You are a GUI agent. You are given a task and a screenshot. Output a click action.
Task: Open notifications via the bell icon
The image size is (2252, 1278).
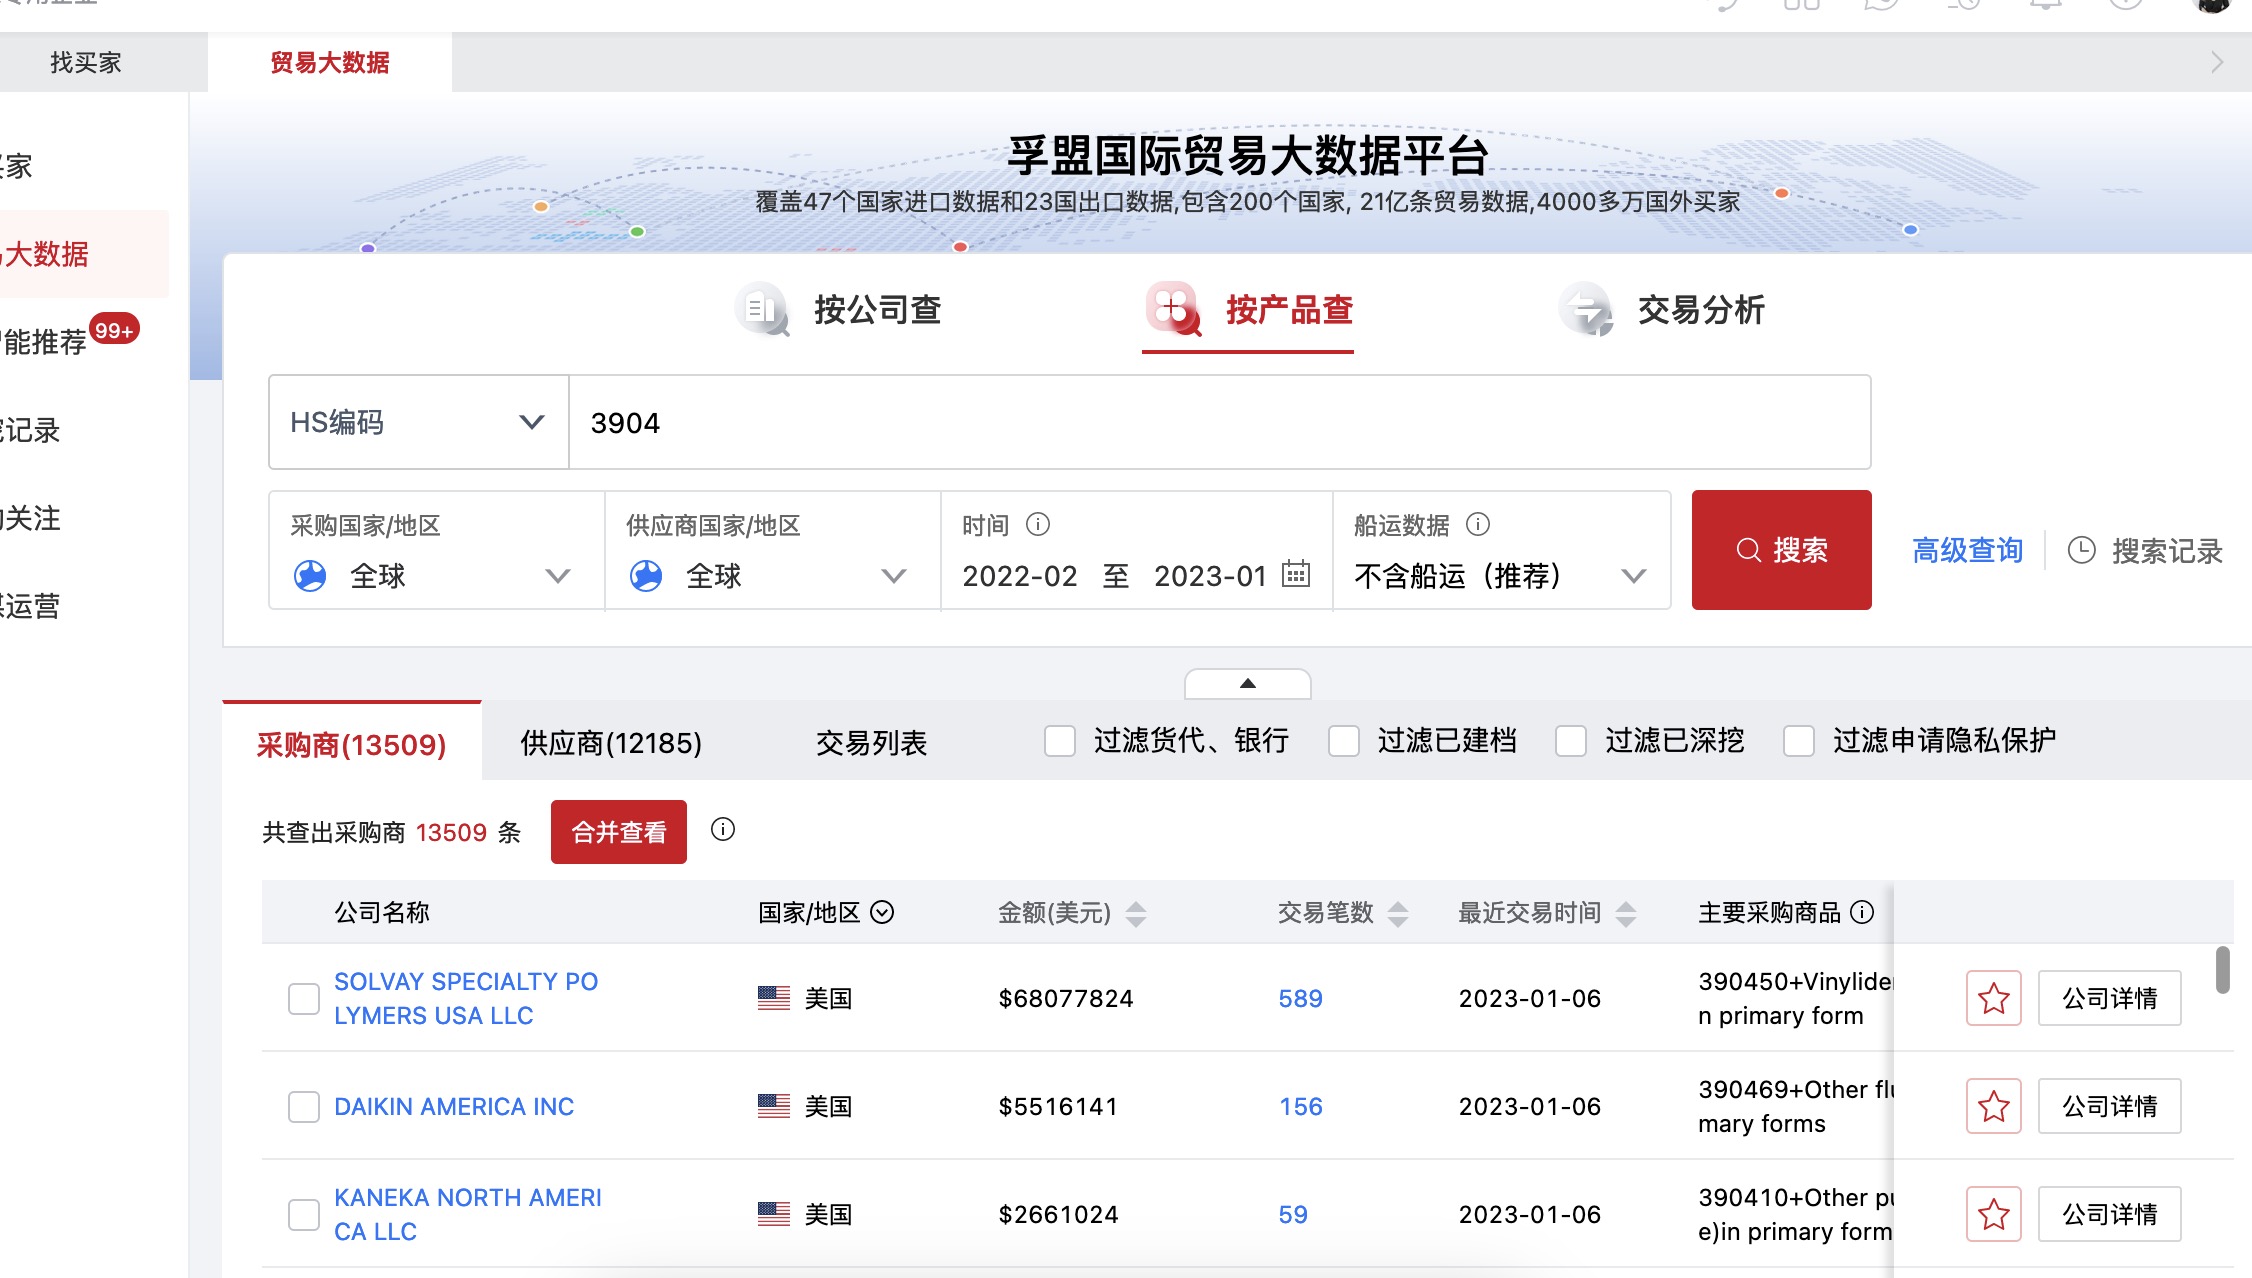tap(2044, 6)
